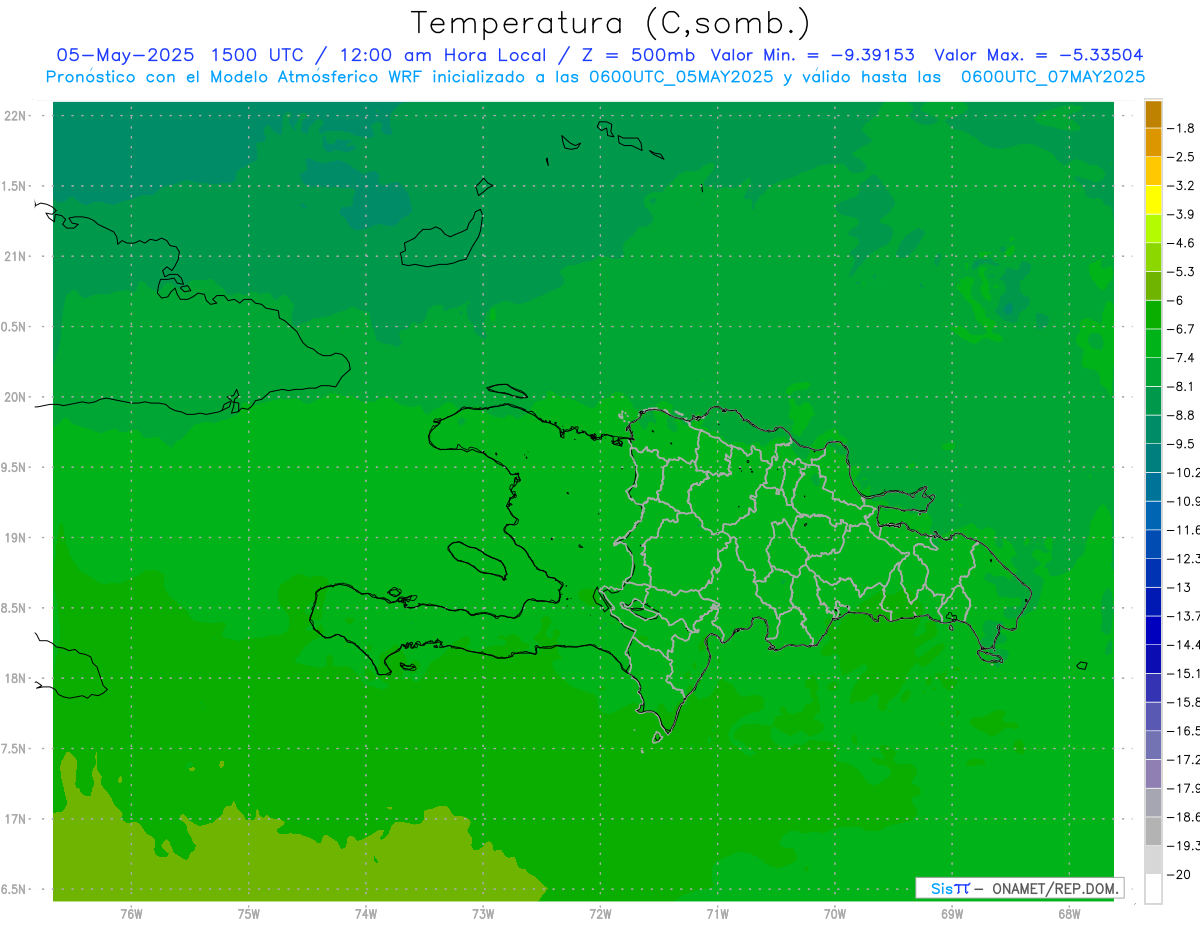Click the lavender swatch between -17.2 and -17.9
The height and width of the screenshot is (927, 1200).
(1153, 774)
